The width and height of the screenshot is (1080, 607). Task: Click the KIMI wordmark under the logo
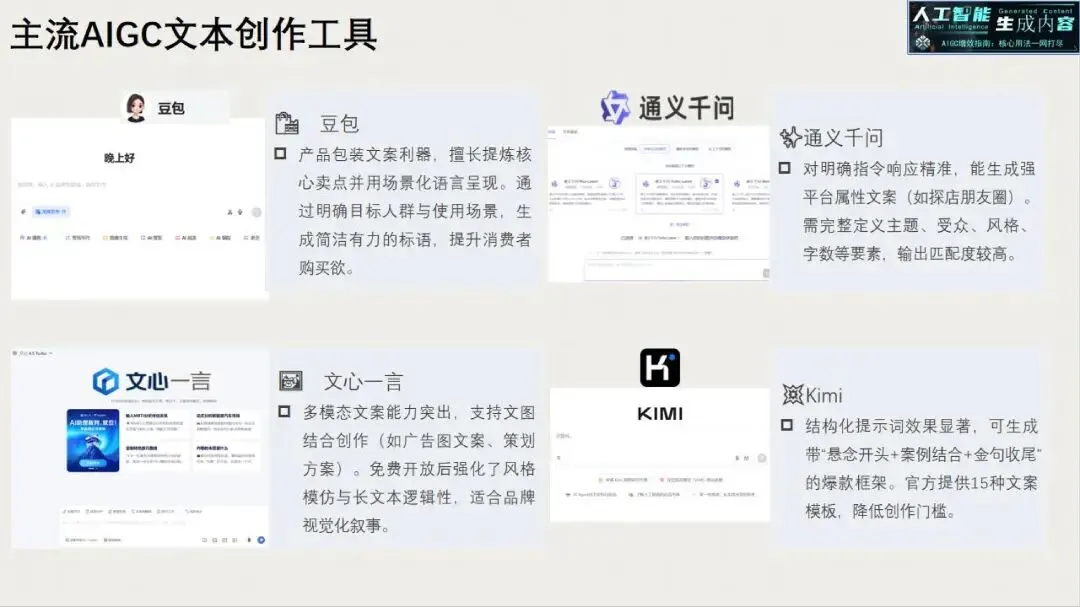tap(660, 413)
